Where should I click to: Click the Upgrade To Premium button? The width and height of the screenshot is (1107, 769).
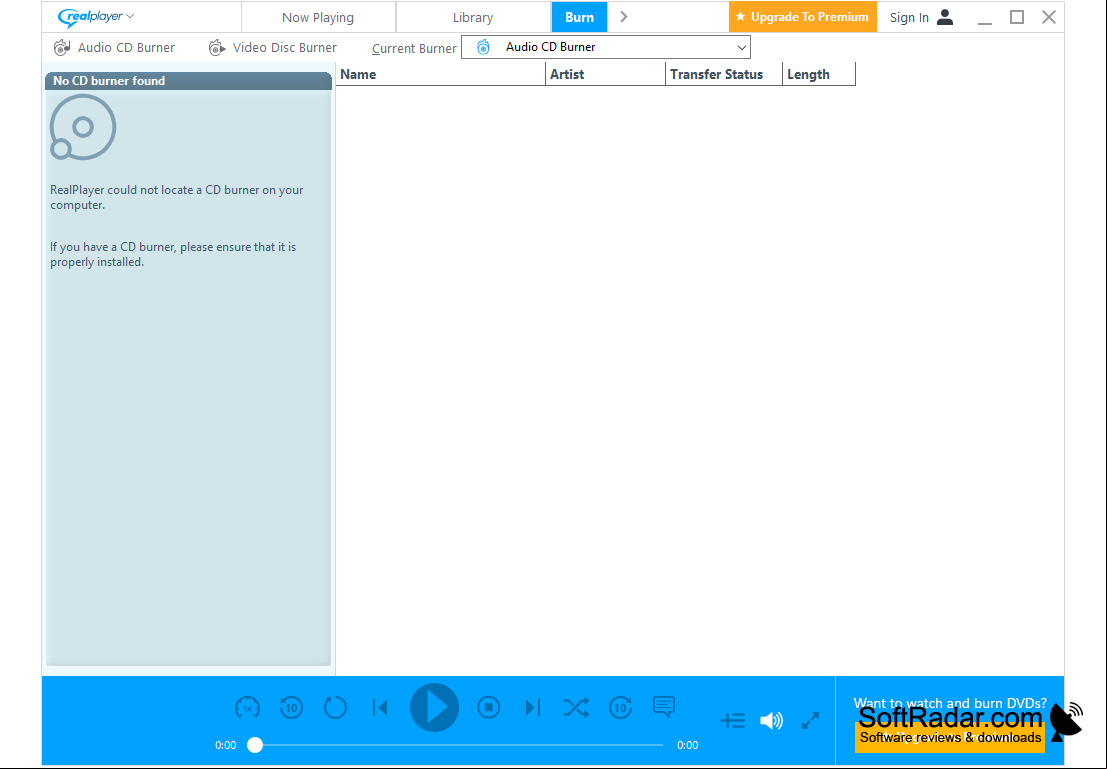803,17
